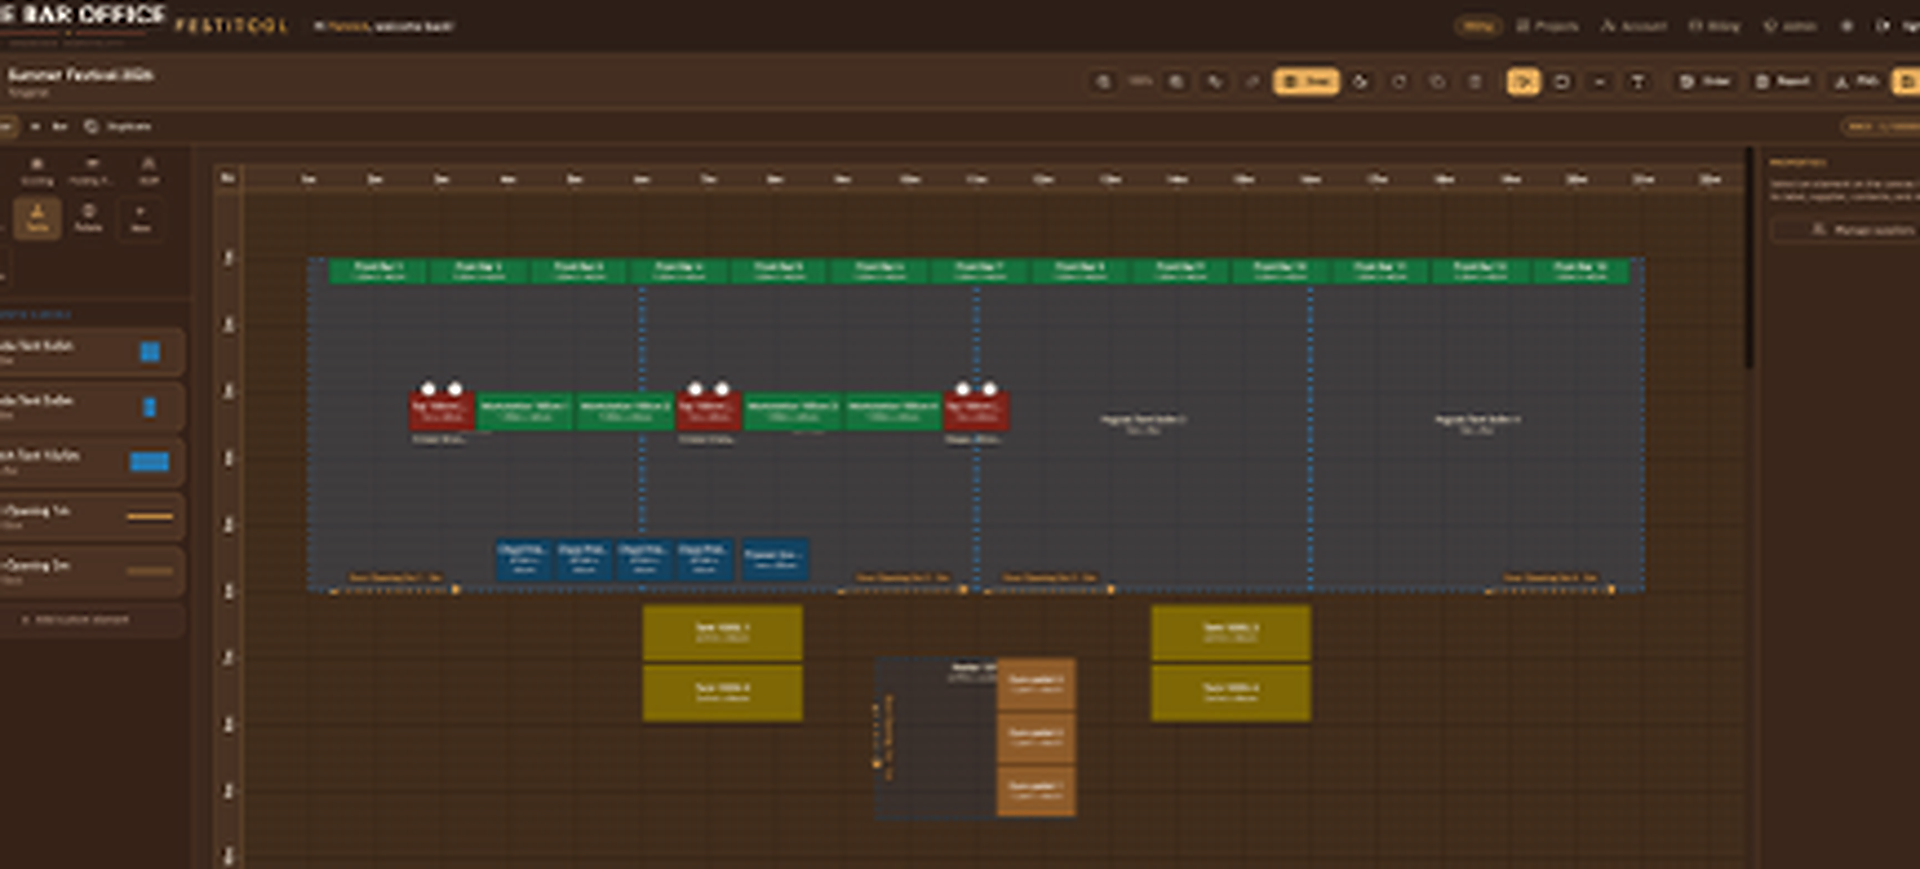Export using the PDF button
Image resolution: width=1920 pixels, height=869 pixels.
(1857, 82)
